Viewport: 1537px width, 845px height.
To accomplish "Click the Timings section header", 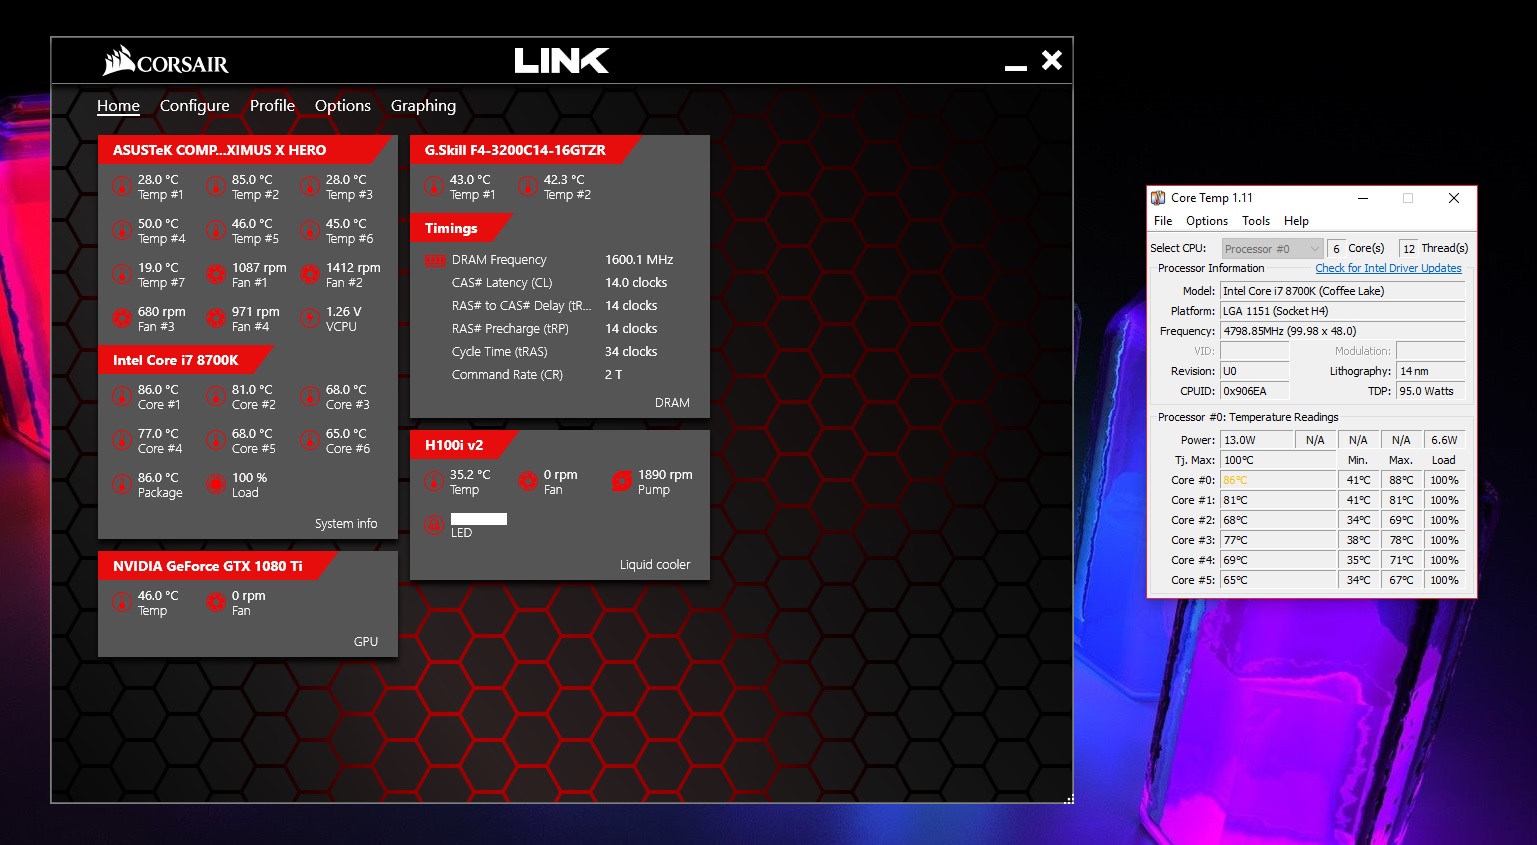I will point(460,228).
